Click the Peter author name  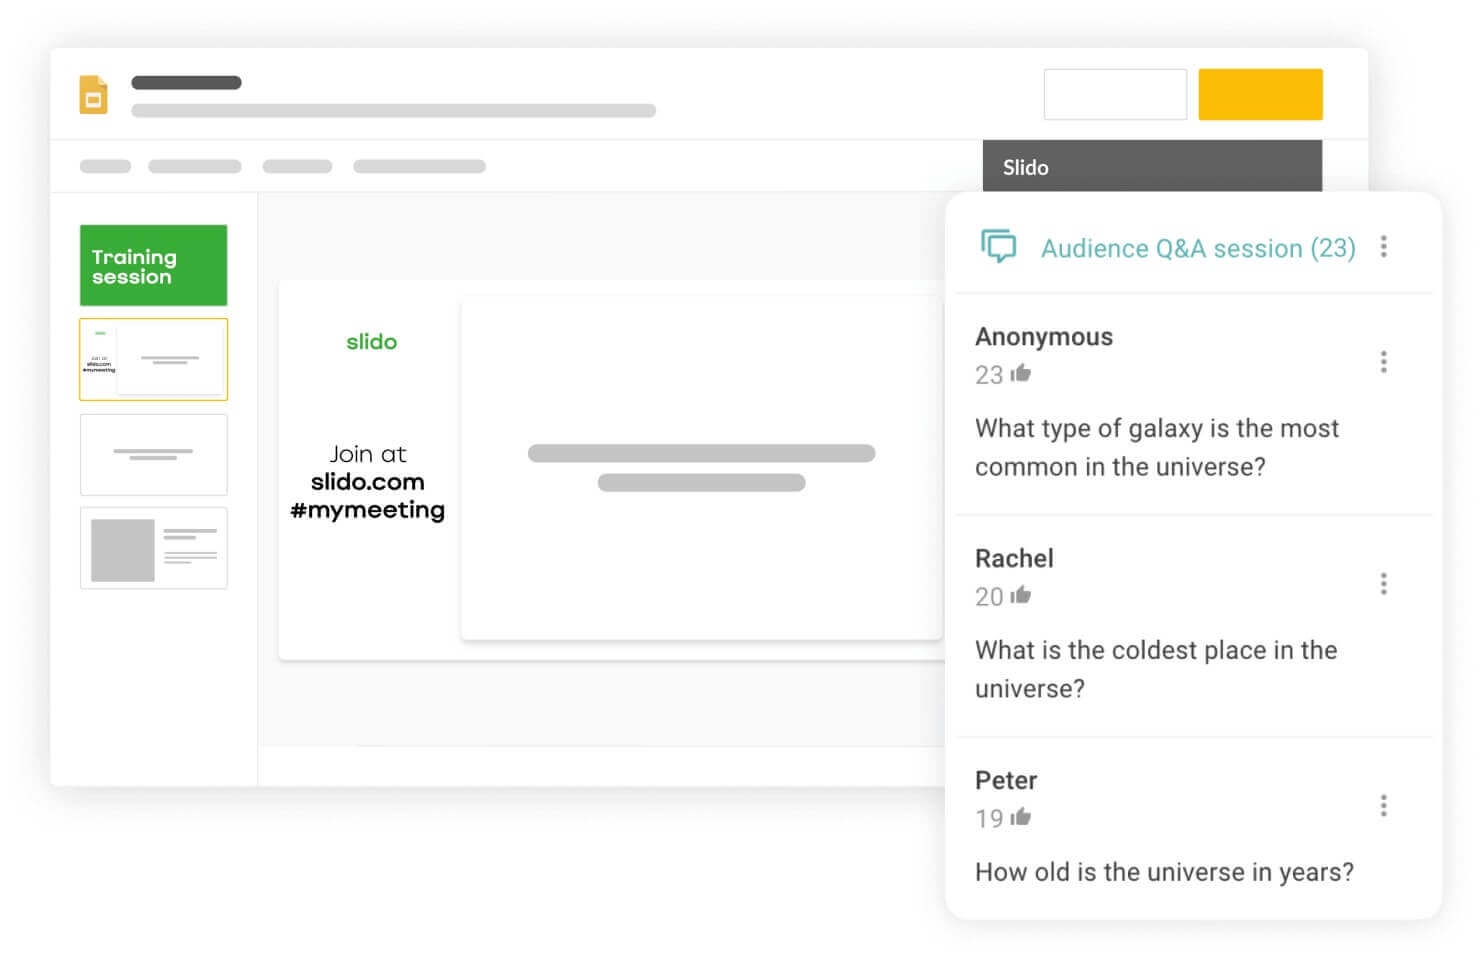tap(1006, 780)
